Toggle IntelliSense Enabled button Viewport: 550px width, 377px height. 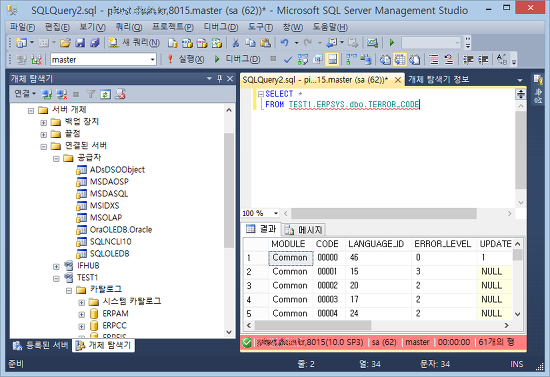point(332,60)
